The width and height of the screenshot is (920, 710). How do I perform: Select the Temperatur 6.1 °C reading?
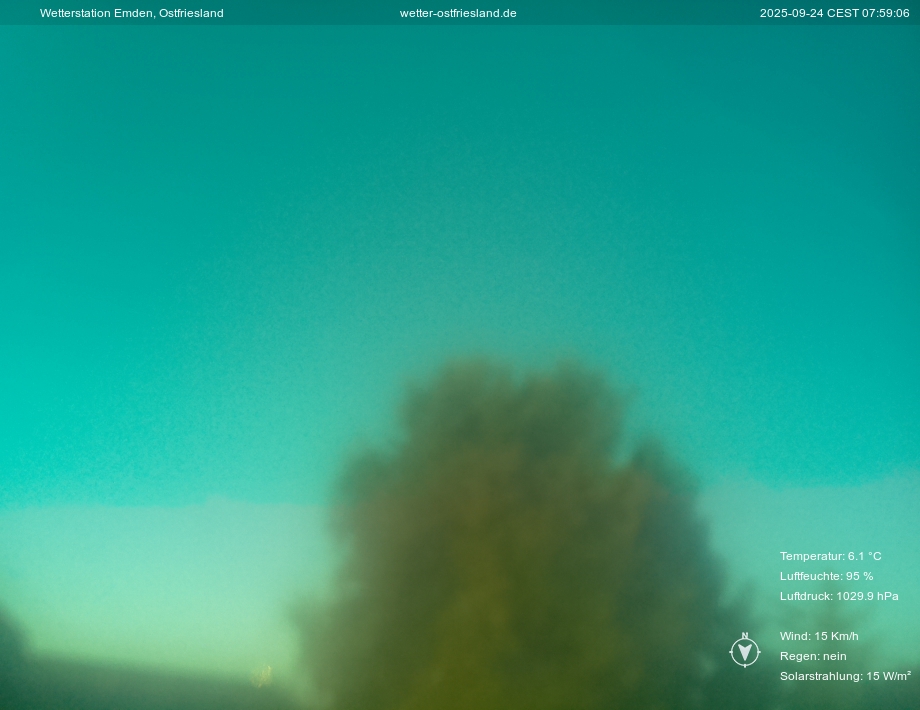point(830,556)
